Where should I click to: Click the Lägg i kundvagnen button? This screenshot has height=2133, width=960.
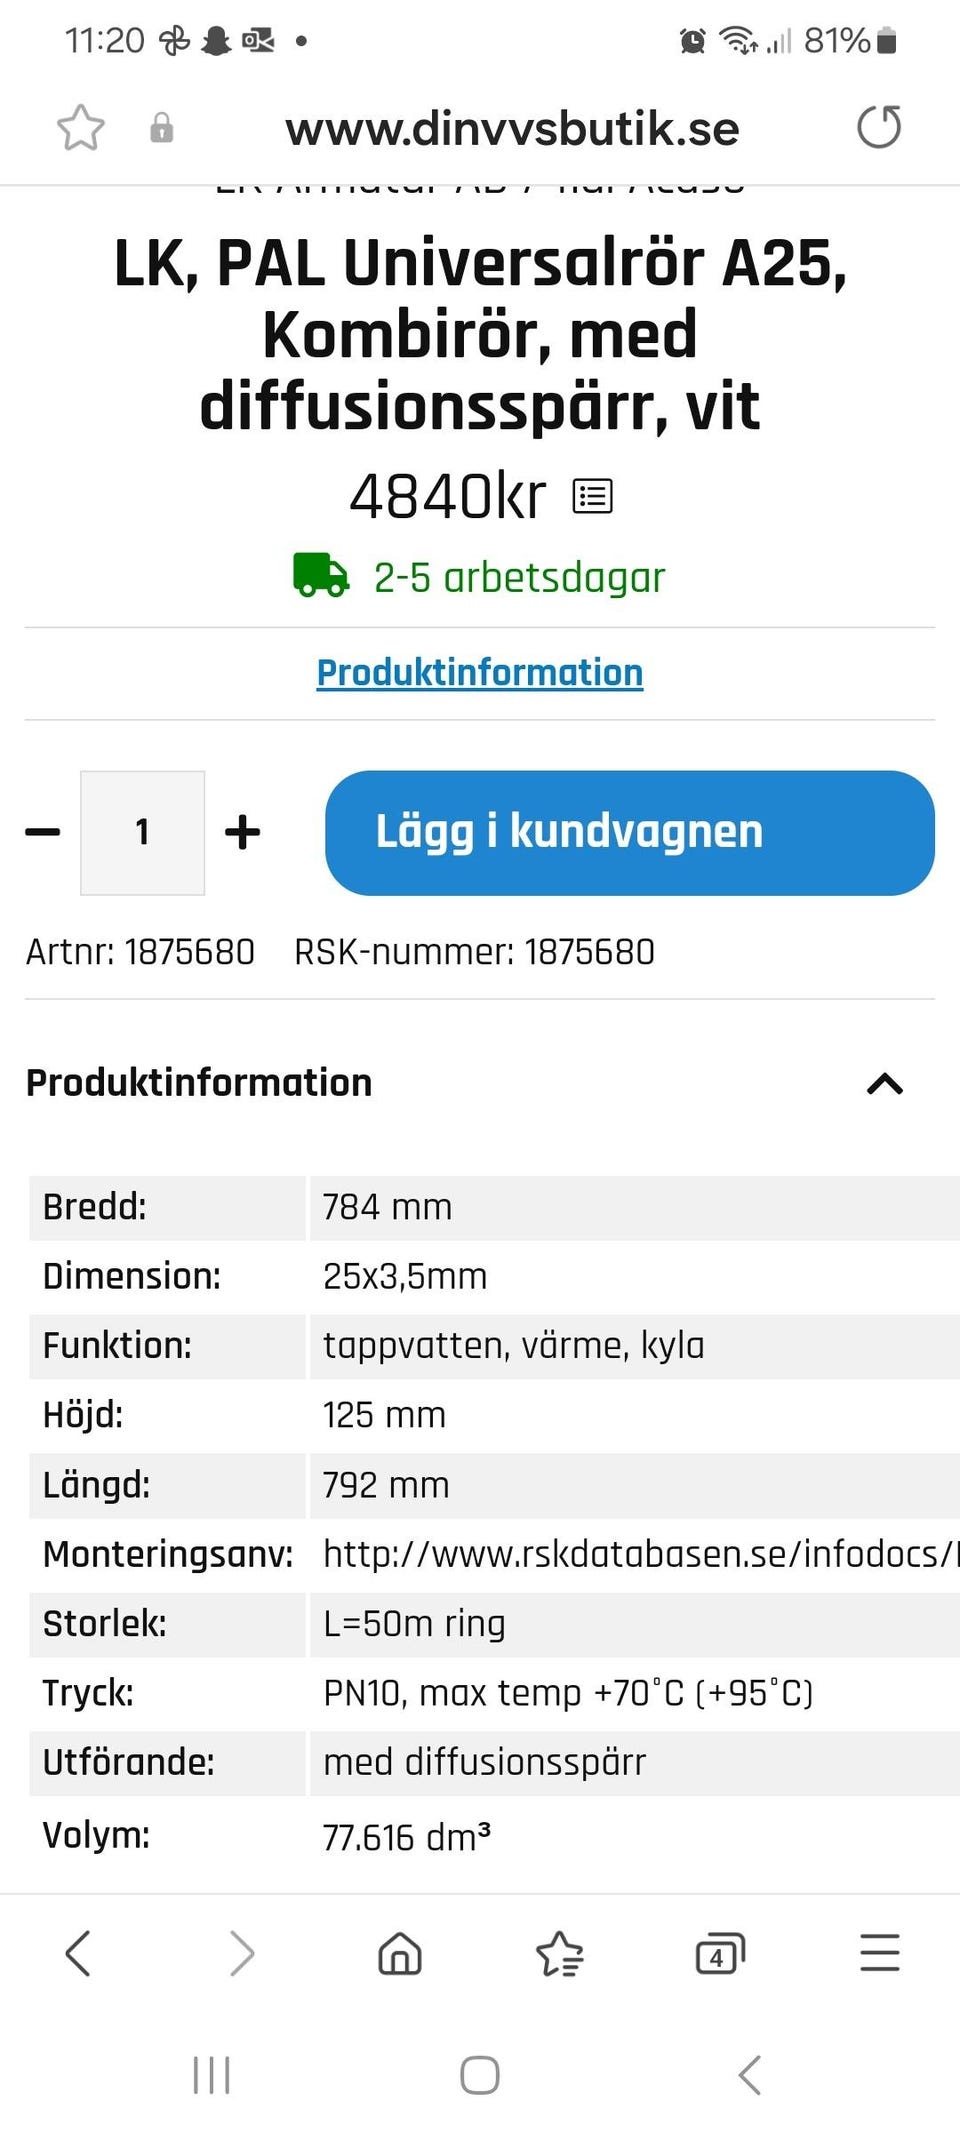[630, 832]
